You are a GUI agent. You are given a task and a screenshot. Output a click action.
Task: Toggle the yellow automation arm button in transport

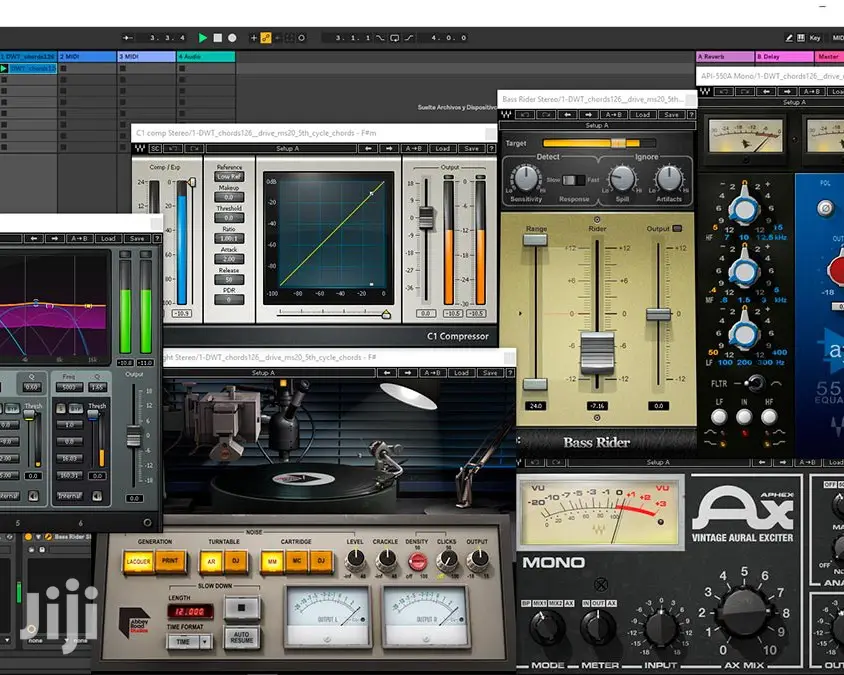(x=266, y=38)
